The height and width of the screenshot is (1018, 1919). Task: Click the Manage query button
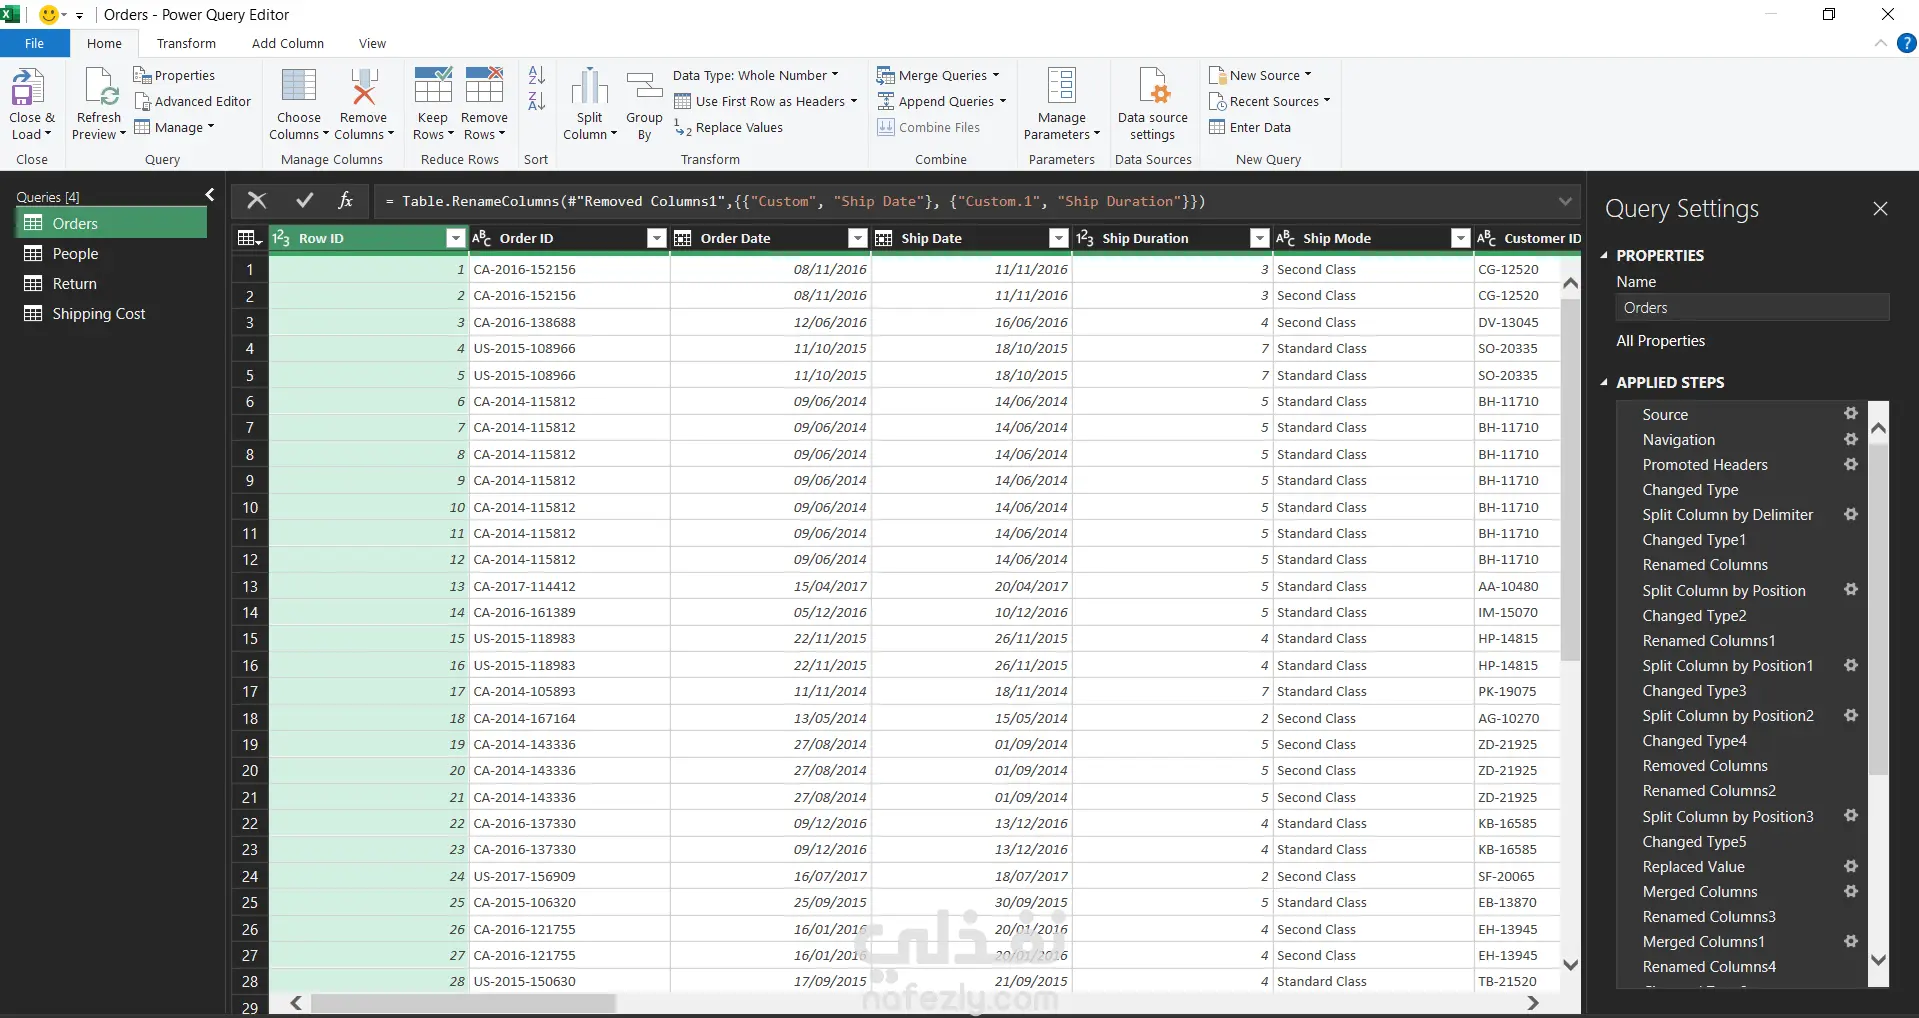tap(174, 127)
